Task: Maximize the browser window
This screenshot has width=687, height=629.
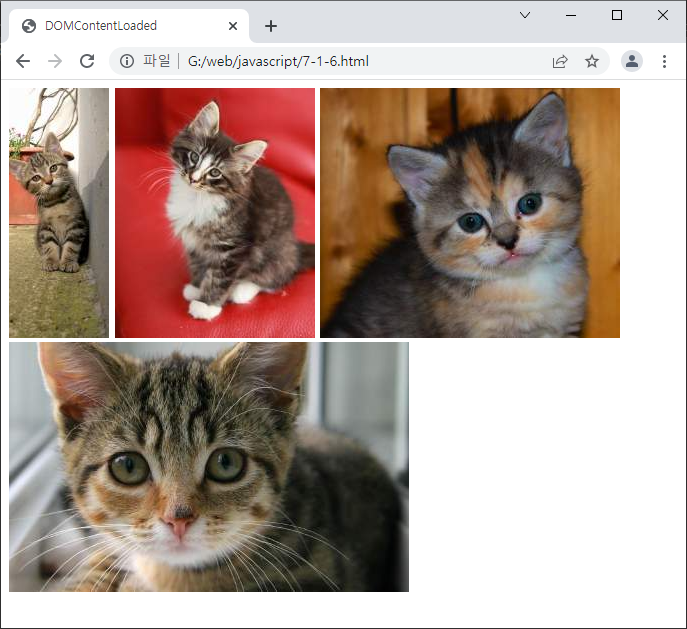Action: click(x=617, y=15)
